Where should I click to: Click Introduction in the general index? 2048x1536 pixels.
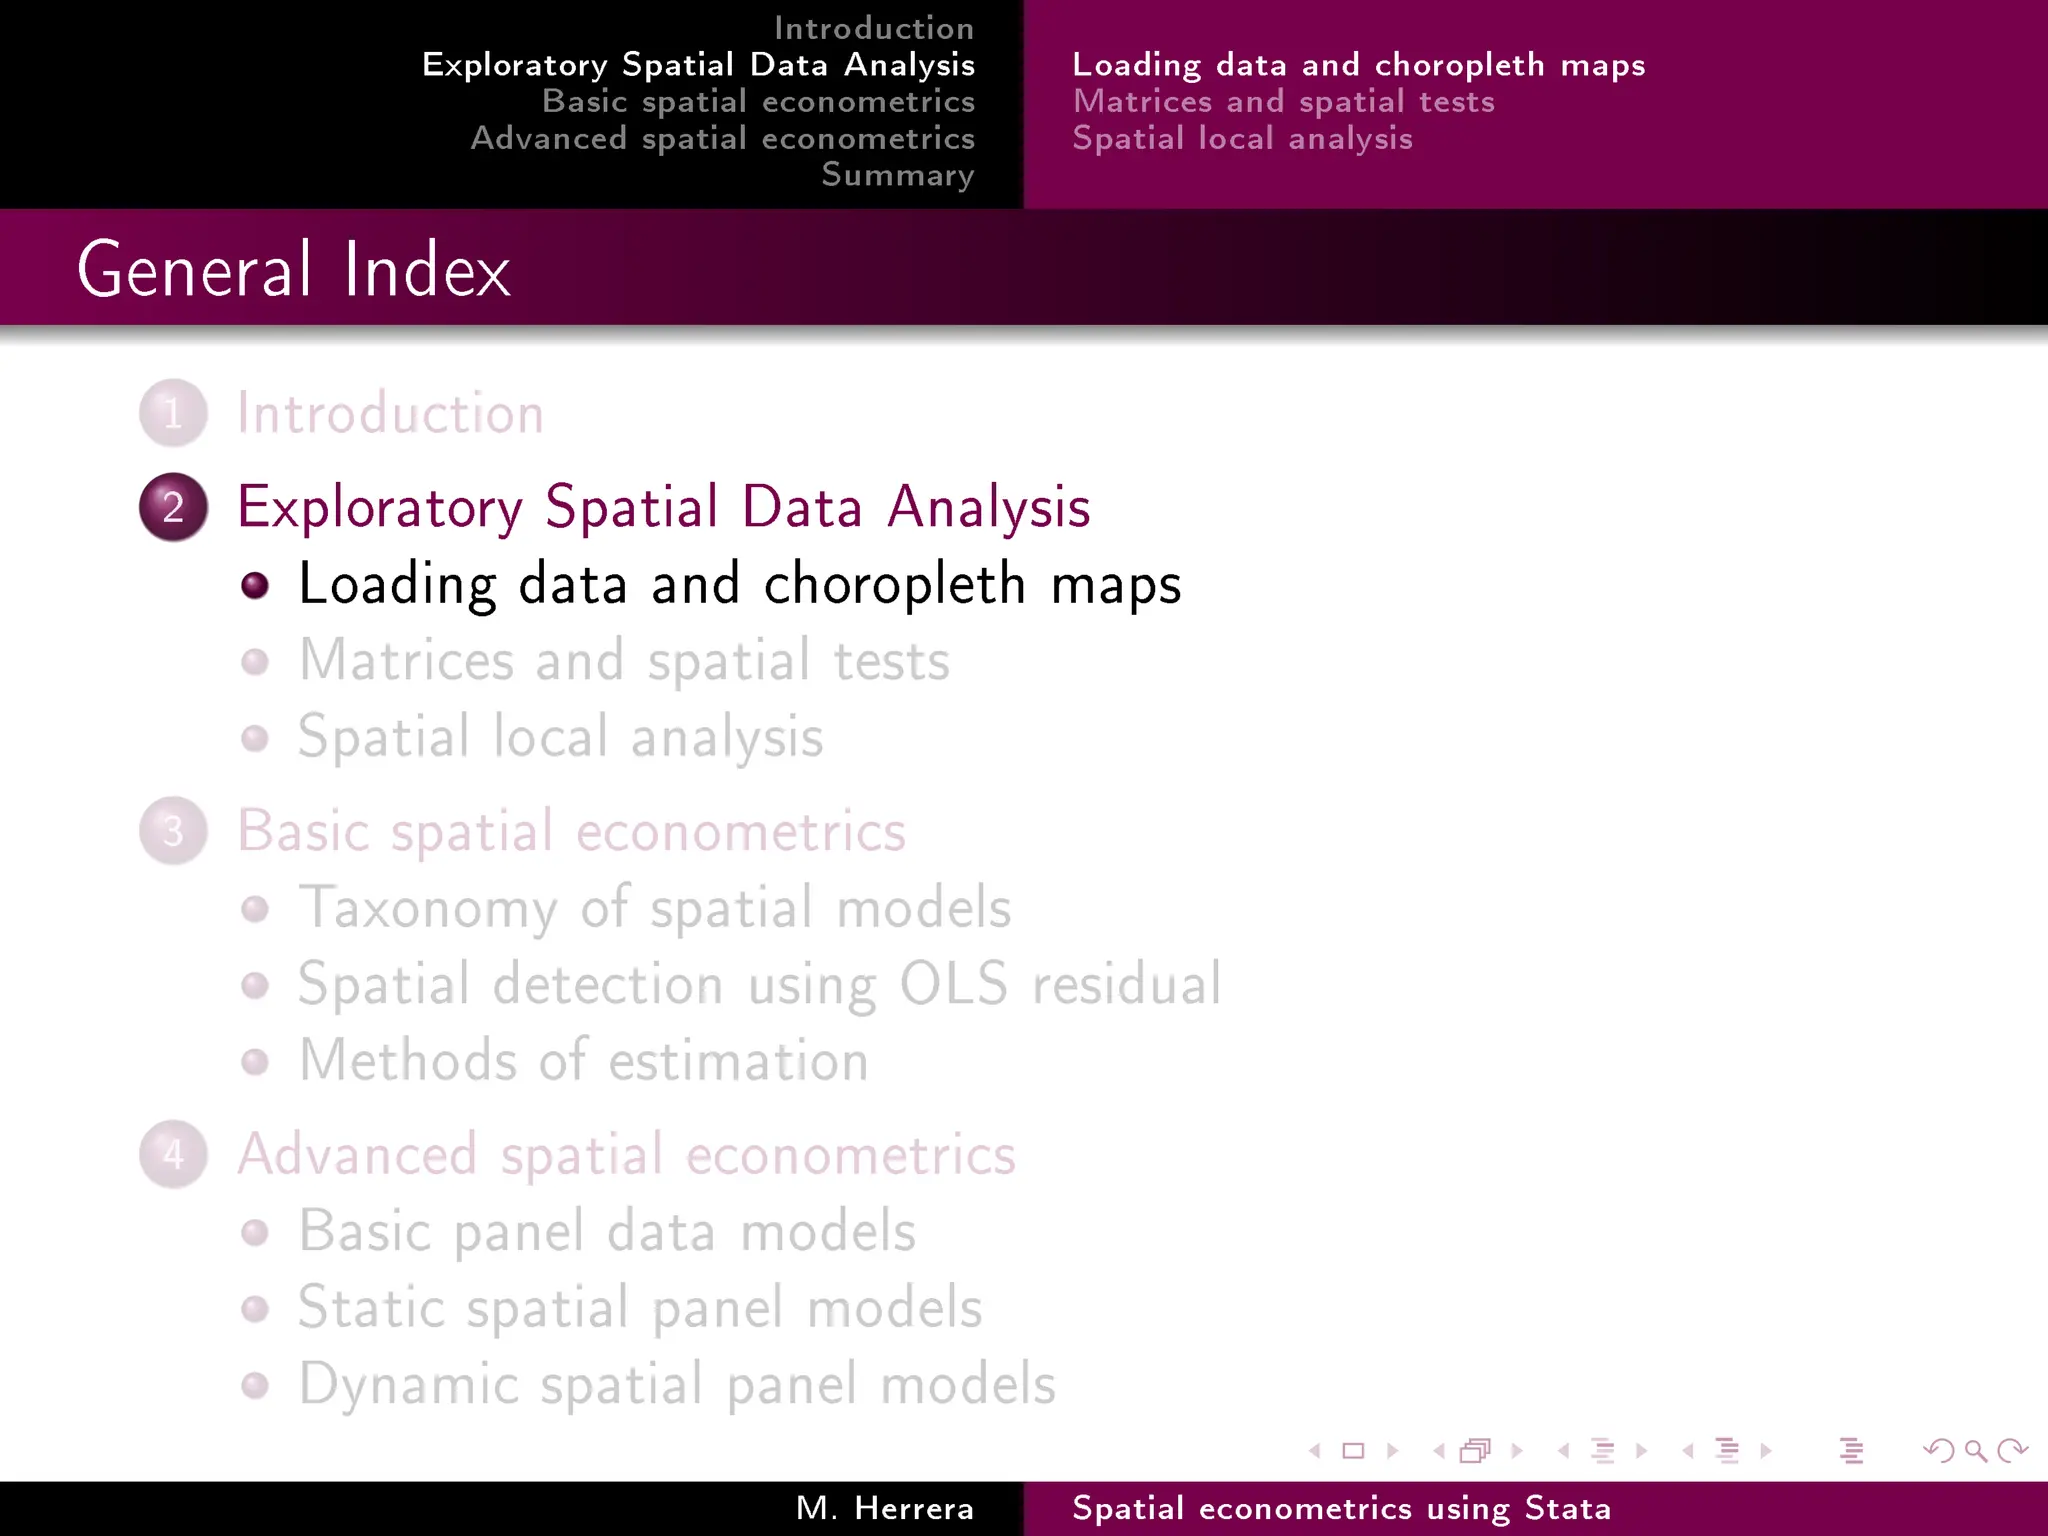[x=391, y=413]
